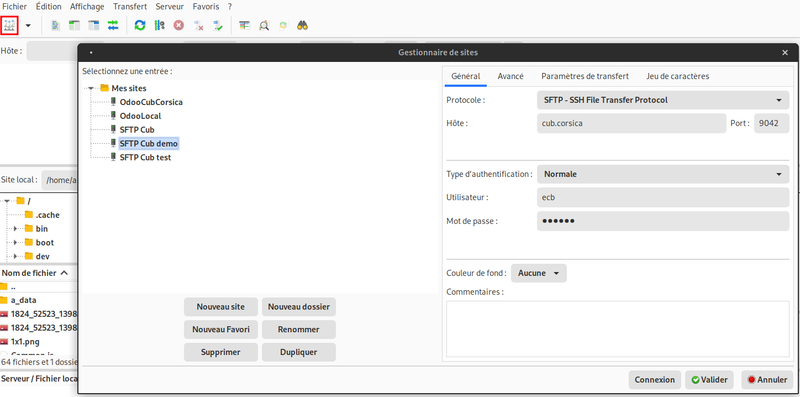Select the SFTP Cub test site entry
The height and width of the screenshot is (397, 800).
[145, 158]
